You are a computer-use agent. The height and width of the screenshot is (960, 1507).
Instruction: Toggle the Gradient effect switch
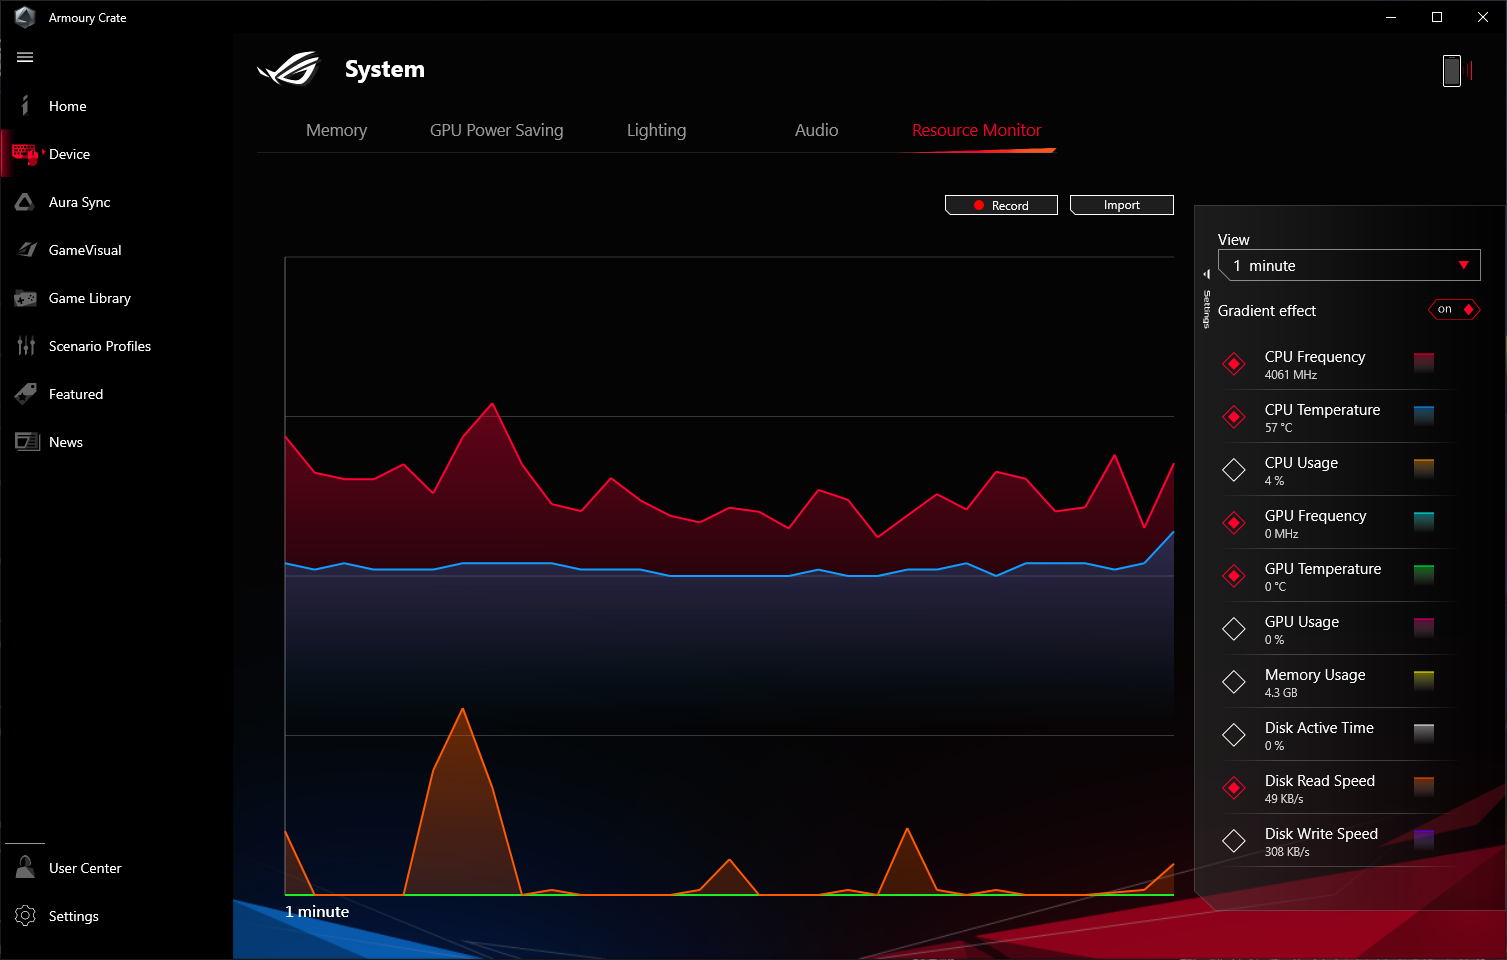click(1454, 310)
